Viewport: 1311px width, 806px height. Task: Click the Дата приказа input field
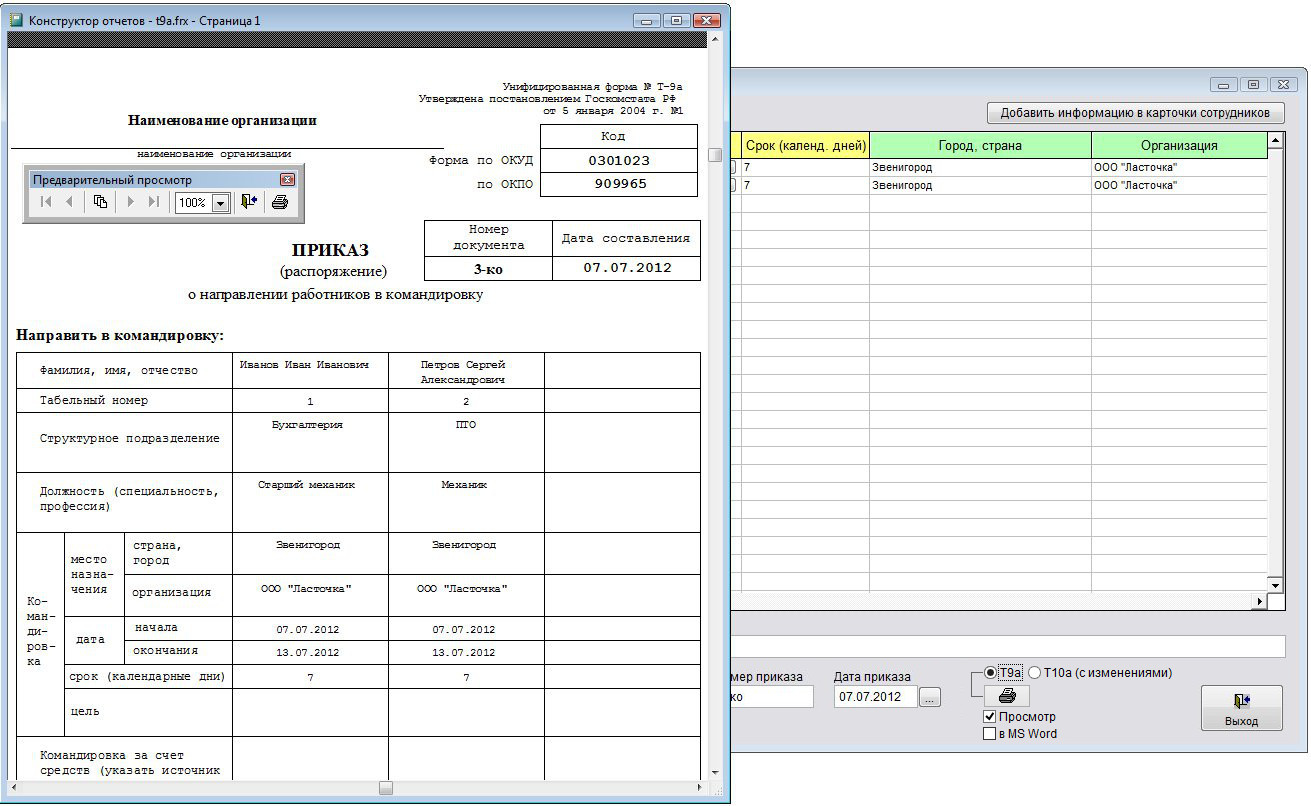[875, 697]
